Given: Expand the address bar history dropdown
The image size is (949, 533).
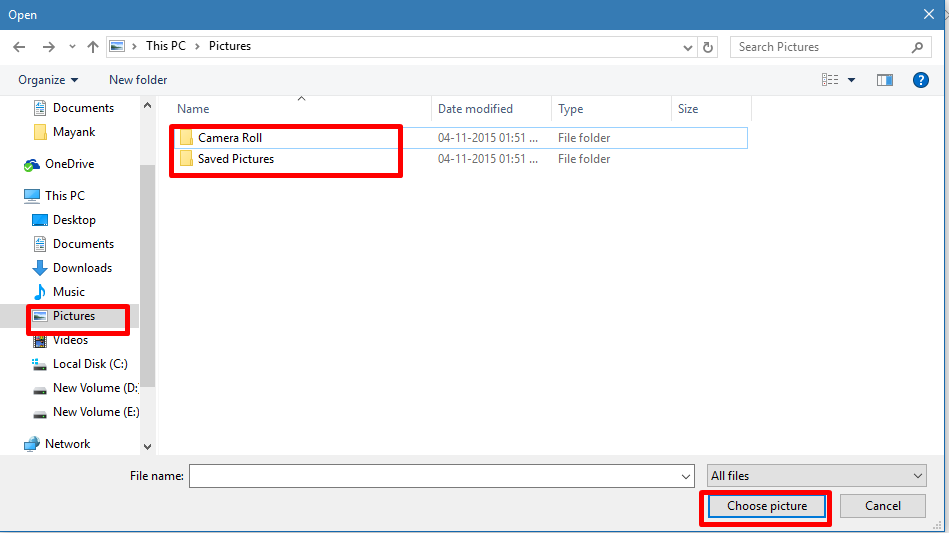Looking at the screenshot, I should [688, 47].
